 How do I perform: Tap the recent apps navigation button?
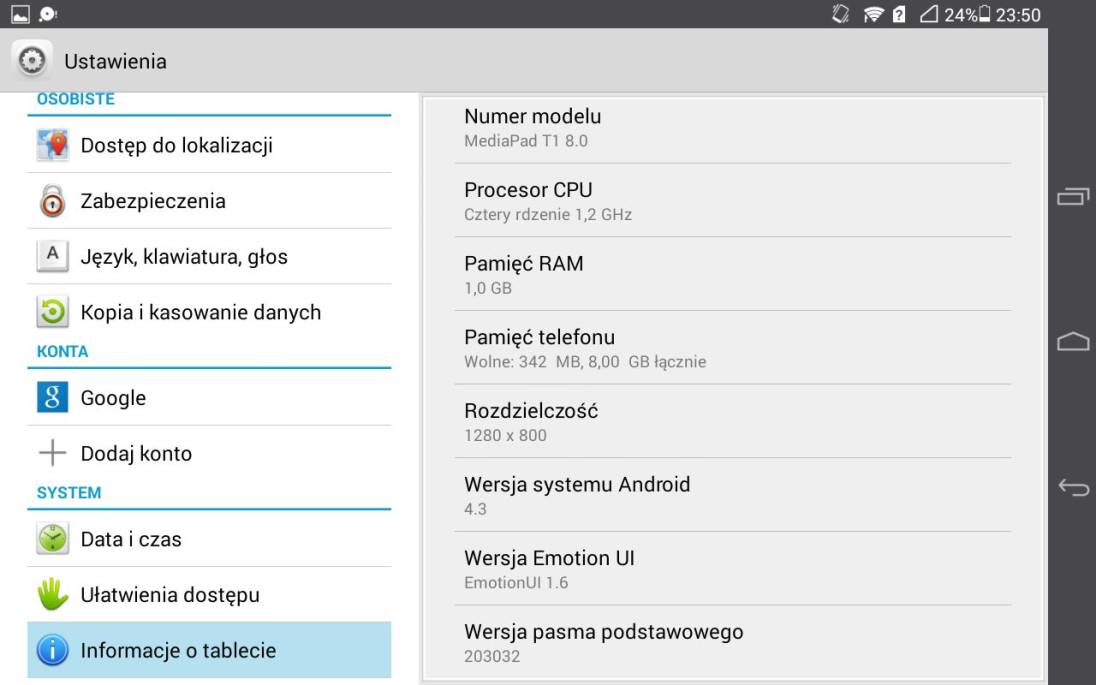point(1073,196)
